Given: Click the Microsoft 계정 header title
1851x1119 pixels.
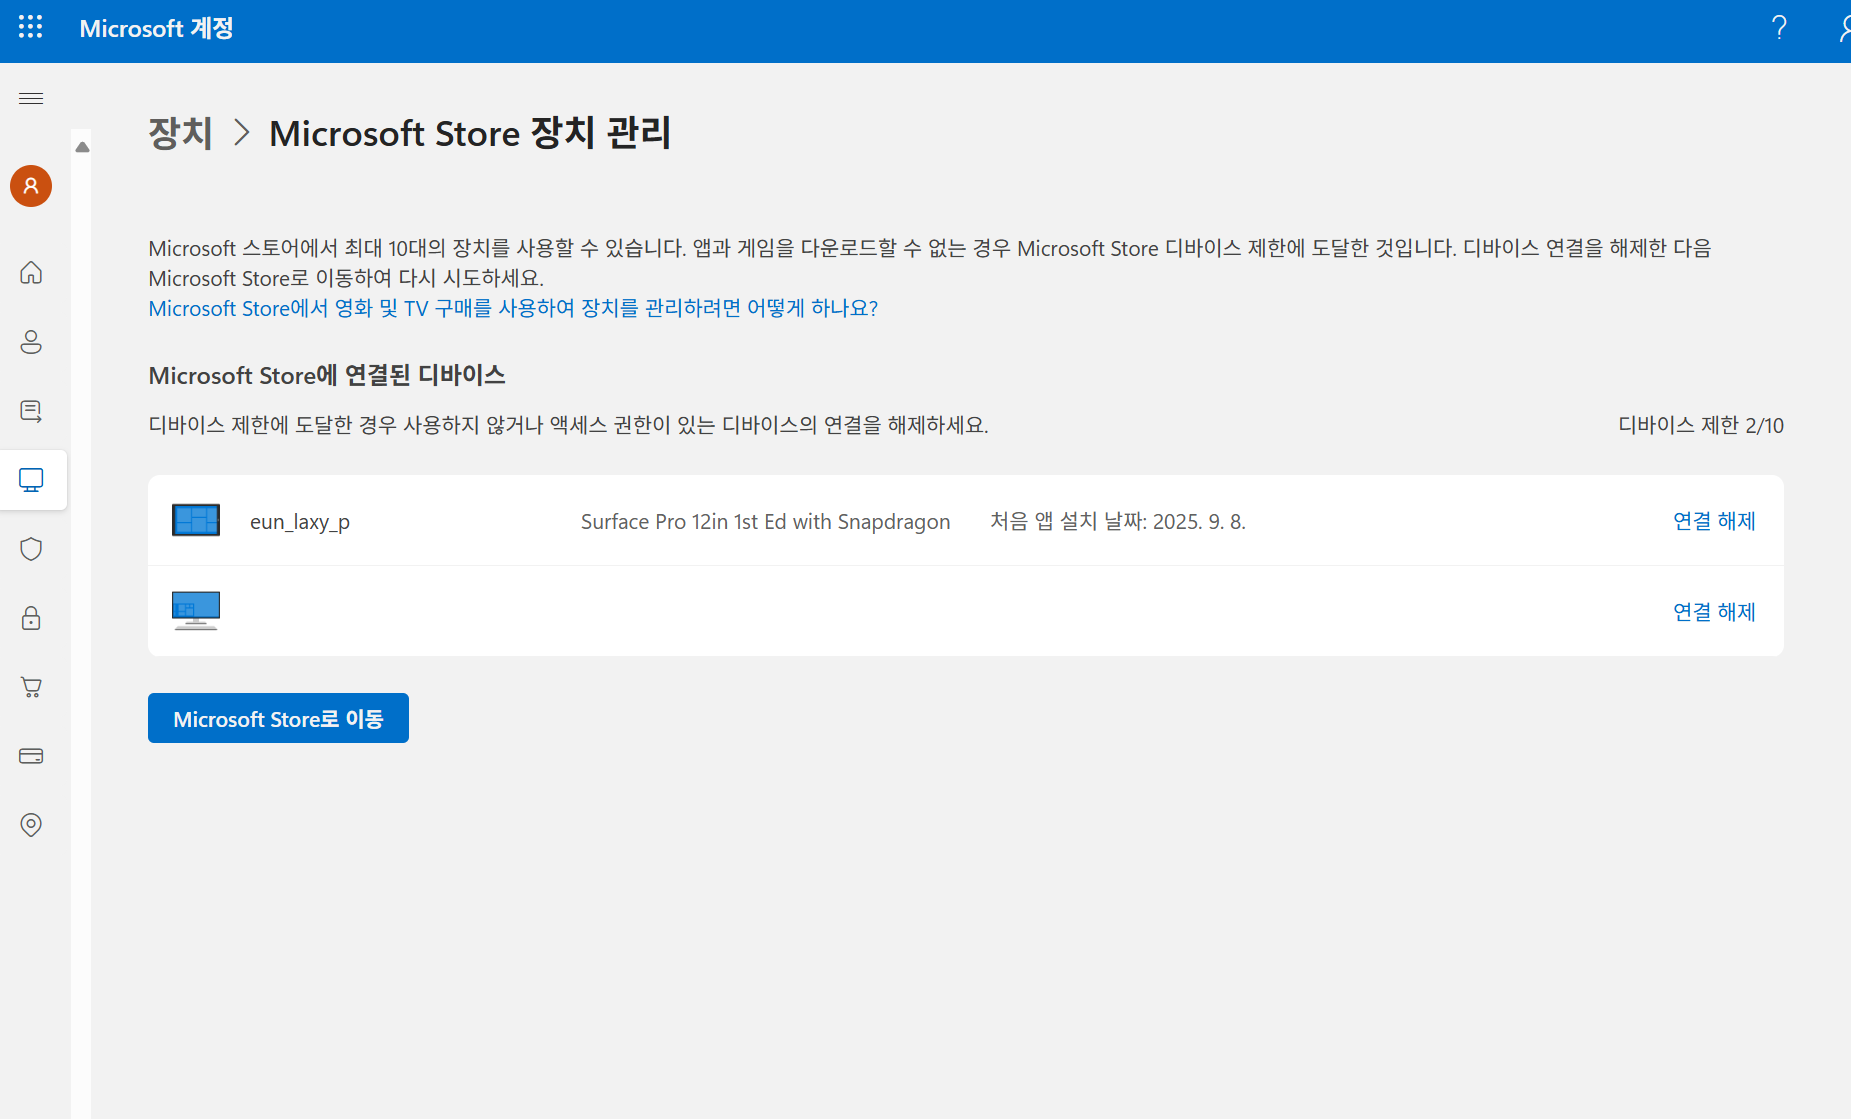Looking at the screenshot, I should point(156,28).
